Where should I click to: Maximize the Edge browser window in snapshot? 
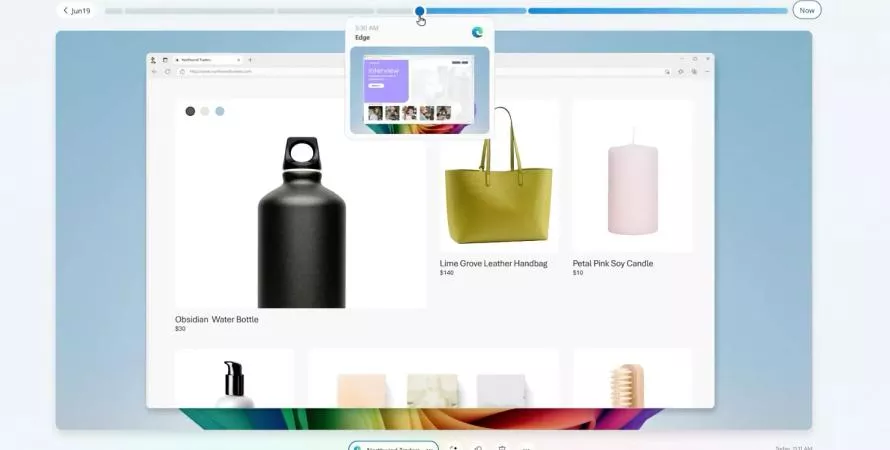pyautogui.click(x=695, y=59)
